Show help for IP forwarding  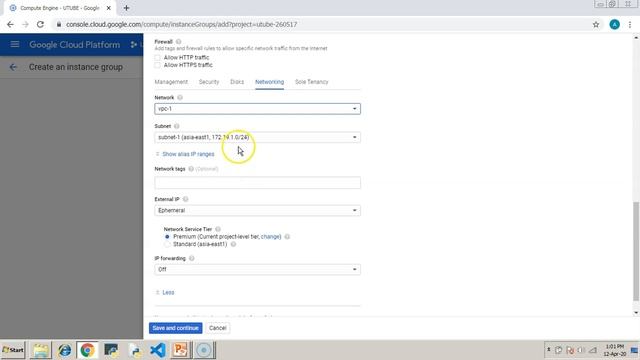pos(192,258)
